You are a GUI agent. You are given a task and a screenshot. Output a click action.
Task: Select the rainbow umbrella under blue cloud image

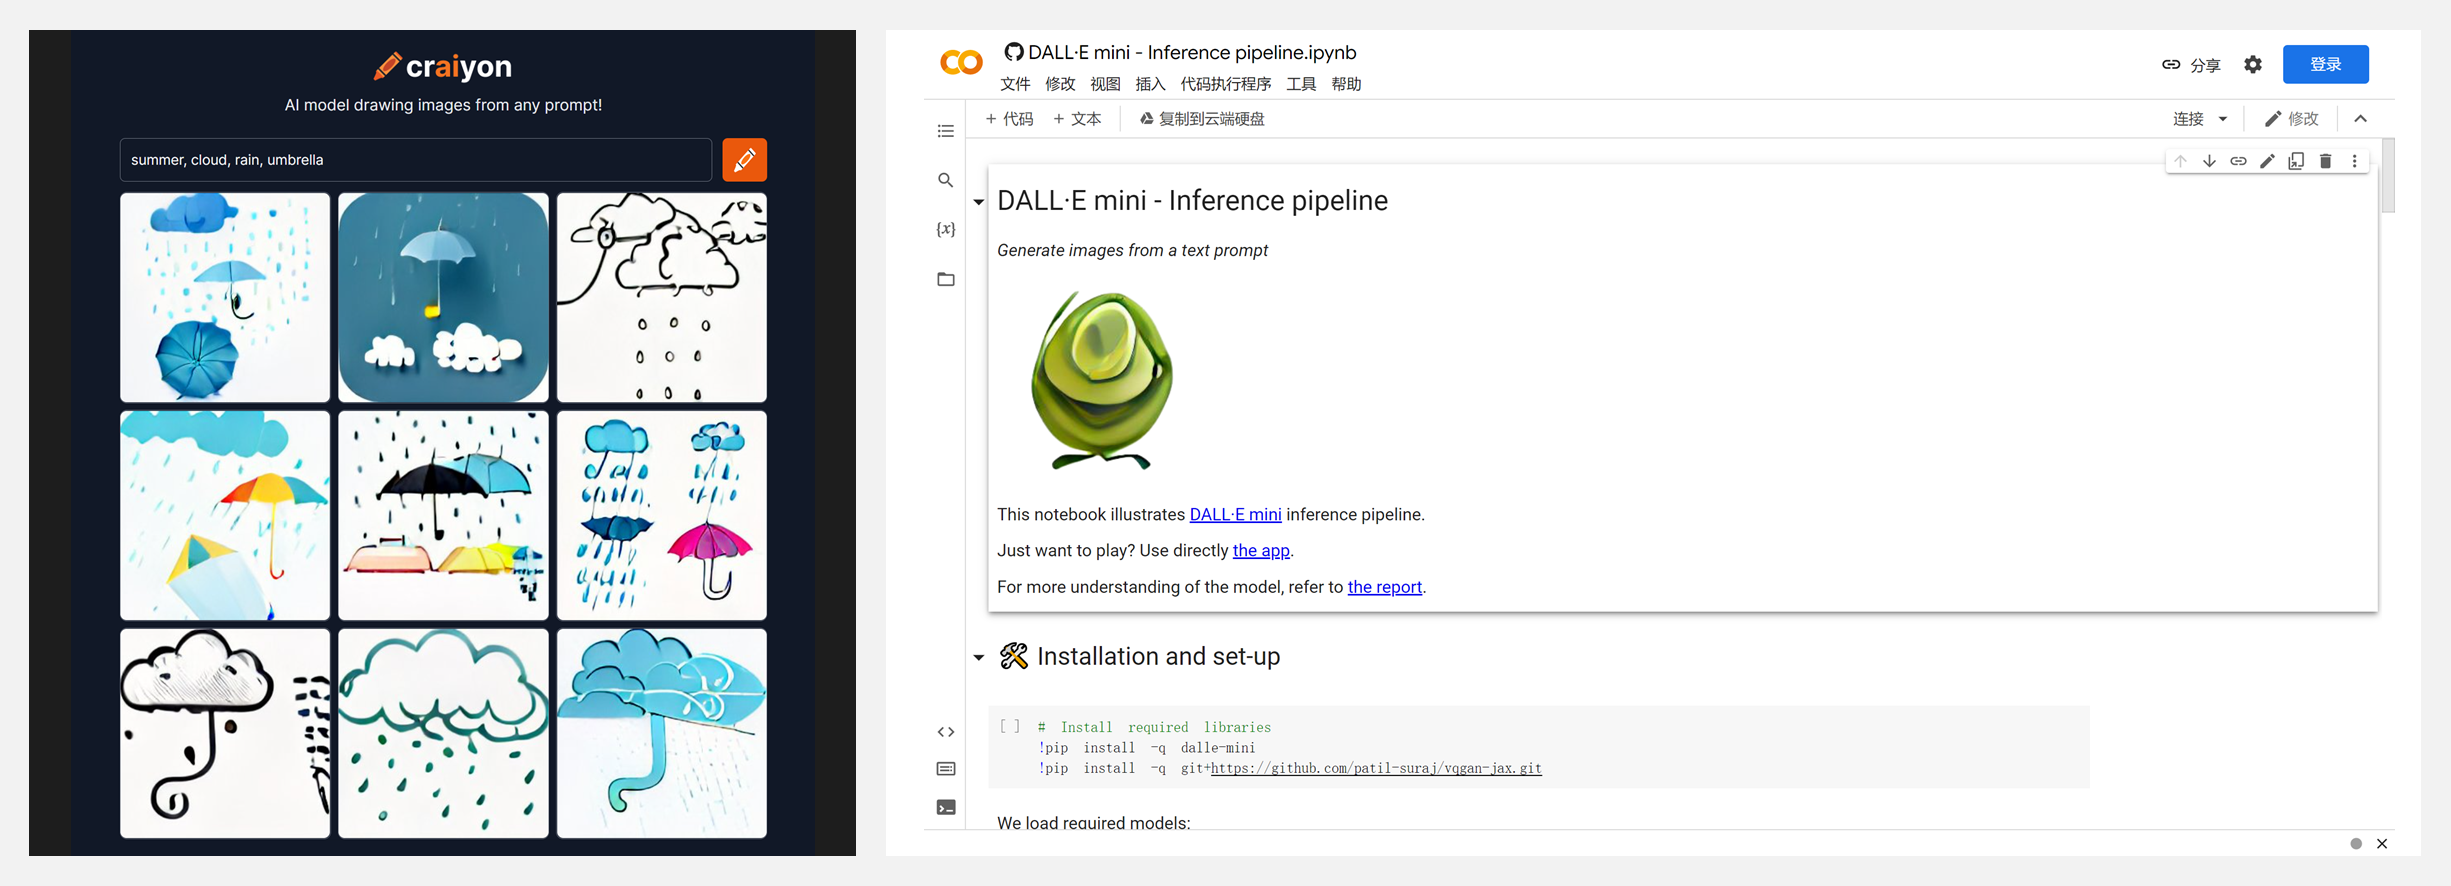[x=225, y=516]
